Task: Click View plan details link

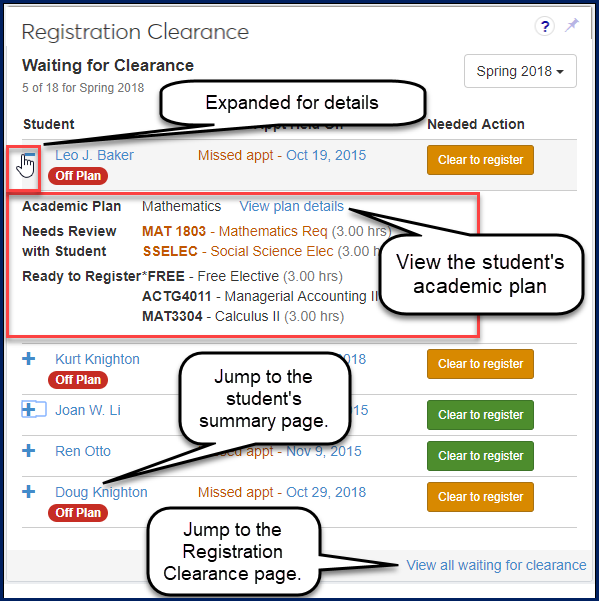Action: 291,206
